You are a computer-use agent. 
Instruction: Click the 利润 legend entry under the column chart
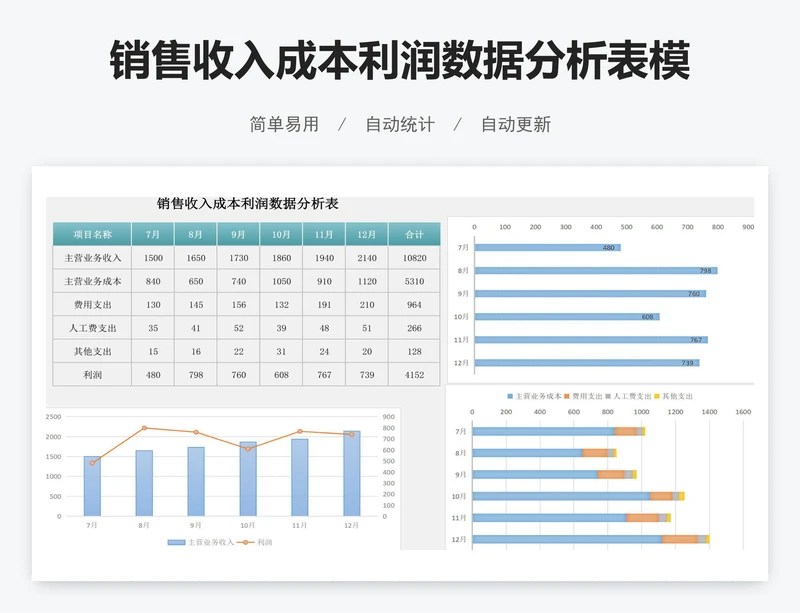click(255, 542)
